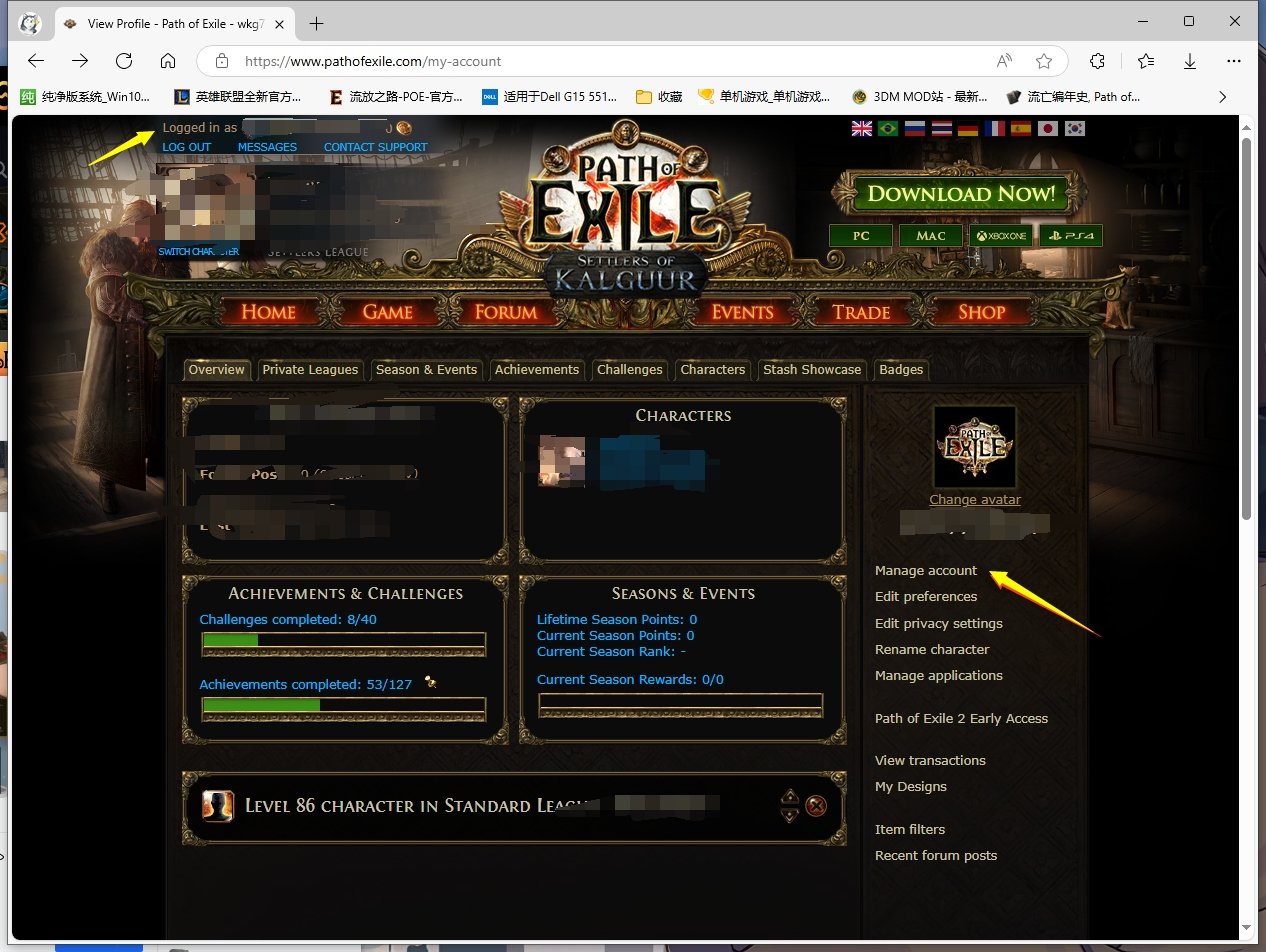Click the Path of Exile avatar thumbnail

click(975, 447)
